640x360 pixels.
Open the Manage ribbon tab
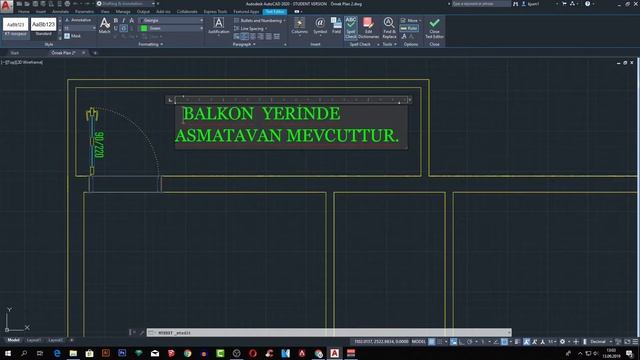(122, 11)
